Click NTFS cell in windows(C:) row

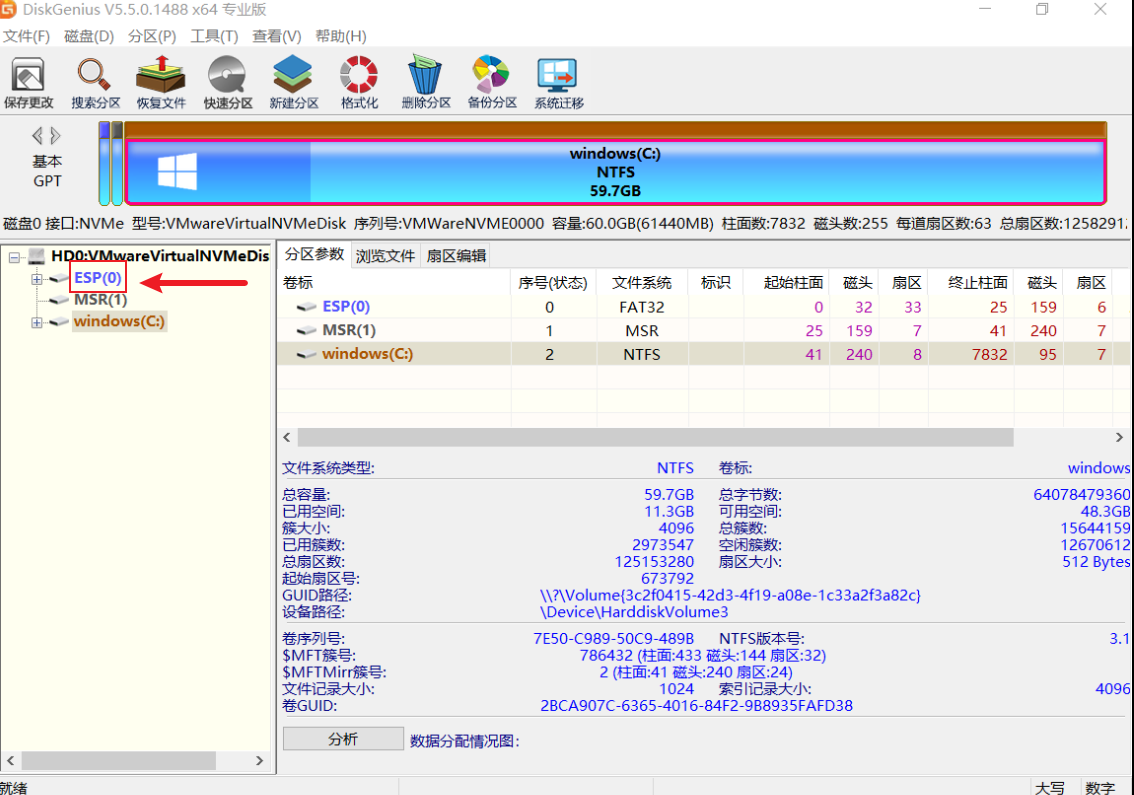pyautogui.click(x=642, y=354)
